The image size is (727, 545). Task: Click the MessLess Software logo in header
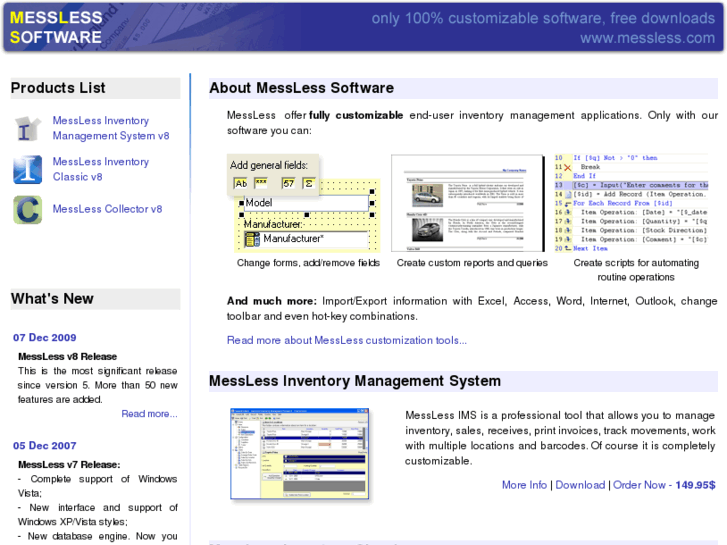(x=56, y=27)
